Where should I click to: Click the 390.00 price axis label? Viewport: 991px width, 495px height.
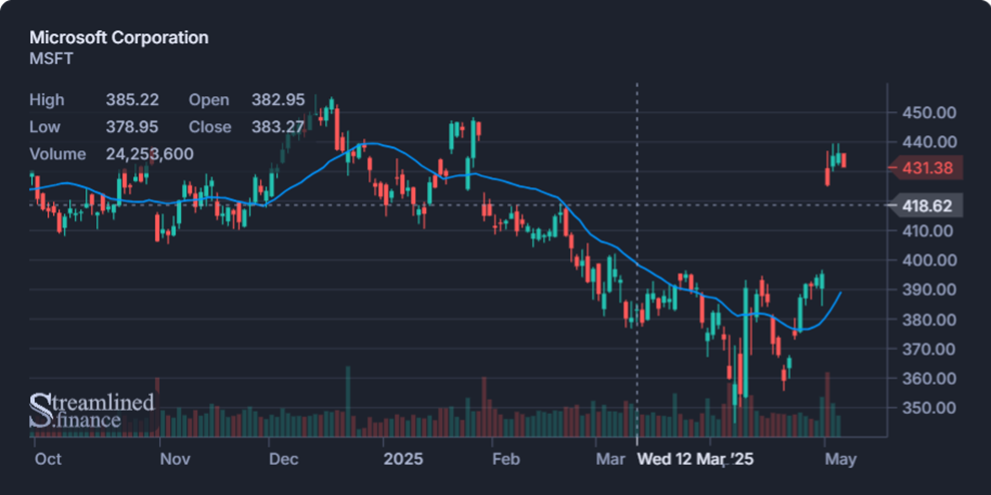point(928,290)
